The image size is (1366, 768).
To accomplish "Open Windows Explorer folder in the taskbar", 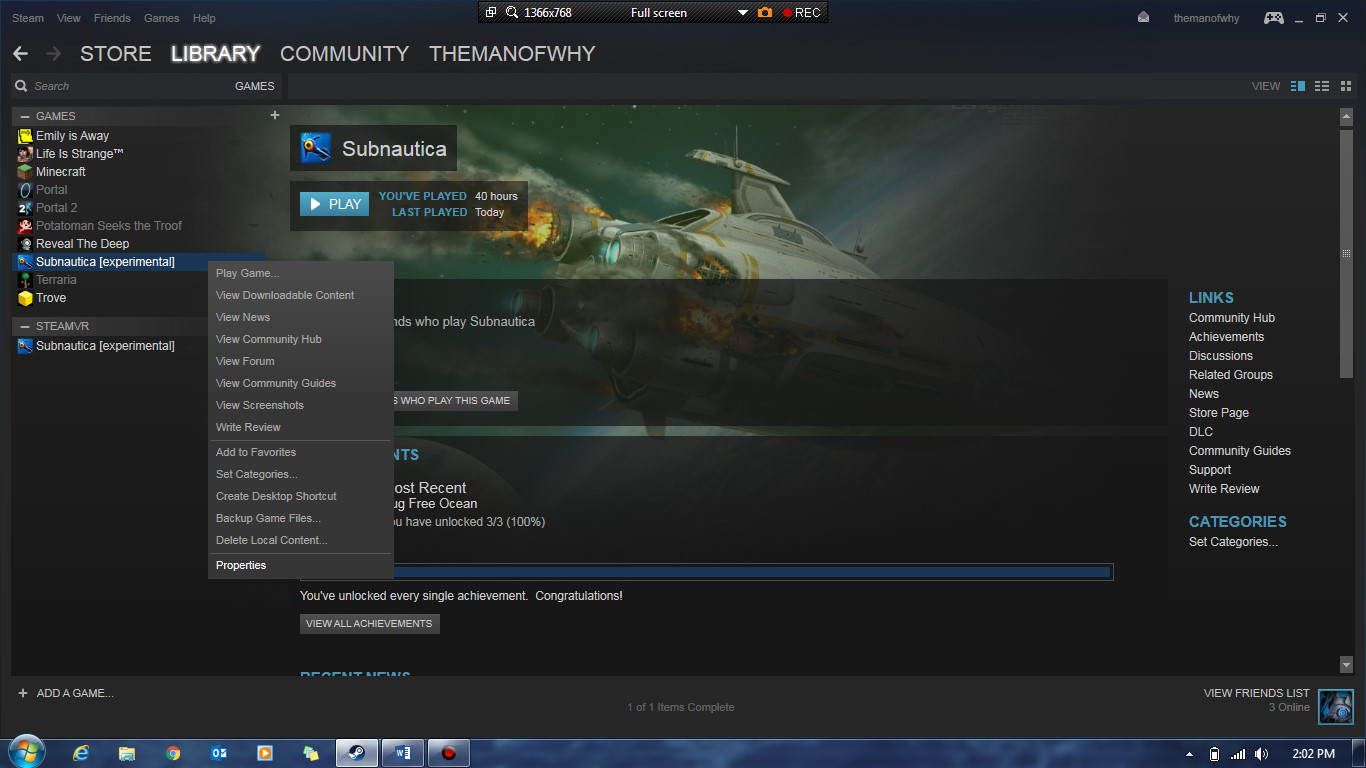I will point(127,753).
